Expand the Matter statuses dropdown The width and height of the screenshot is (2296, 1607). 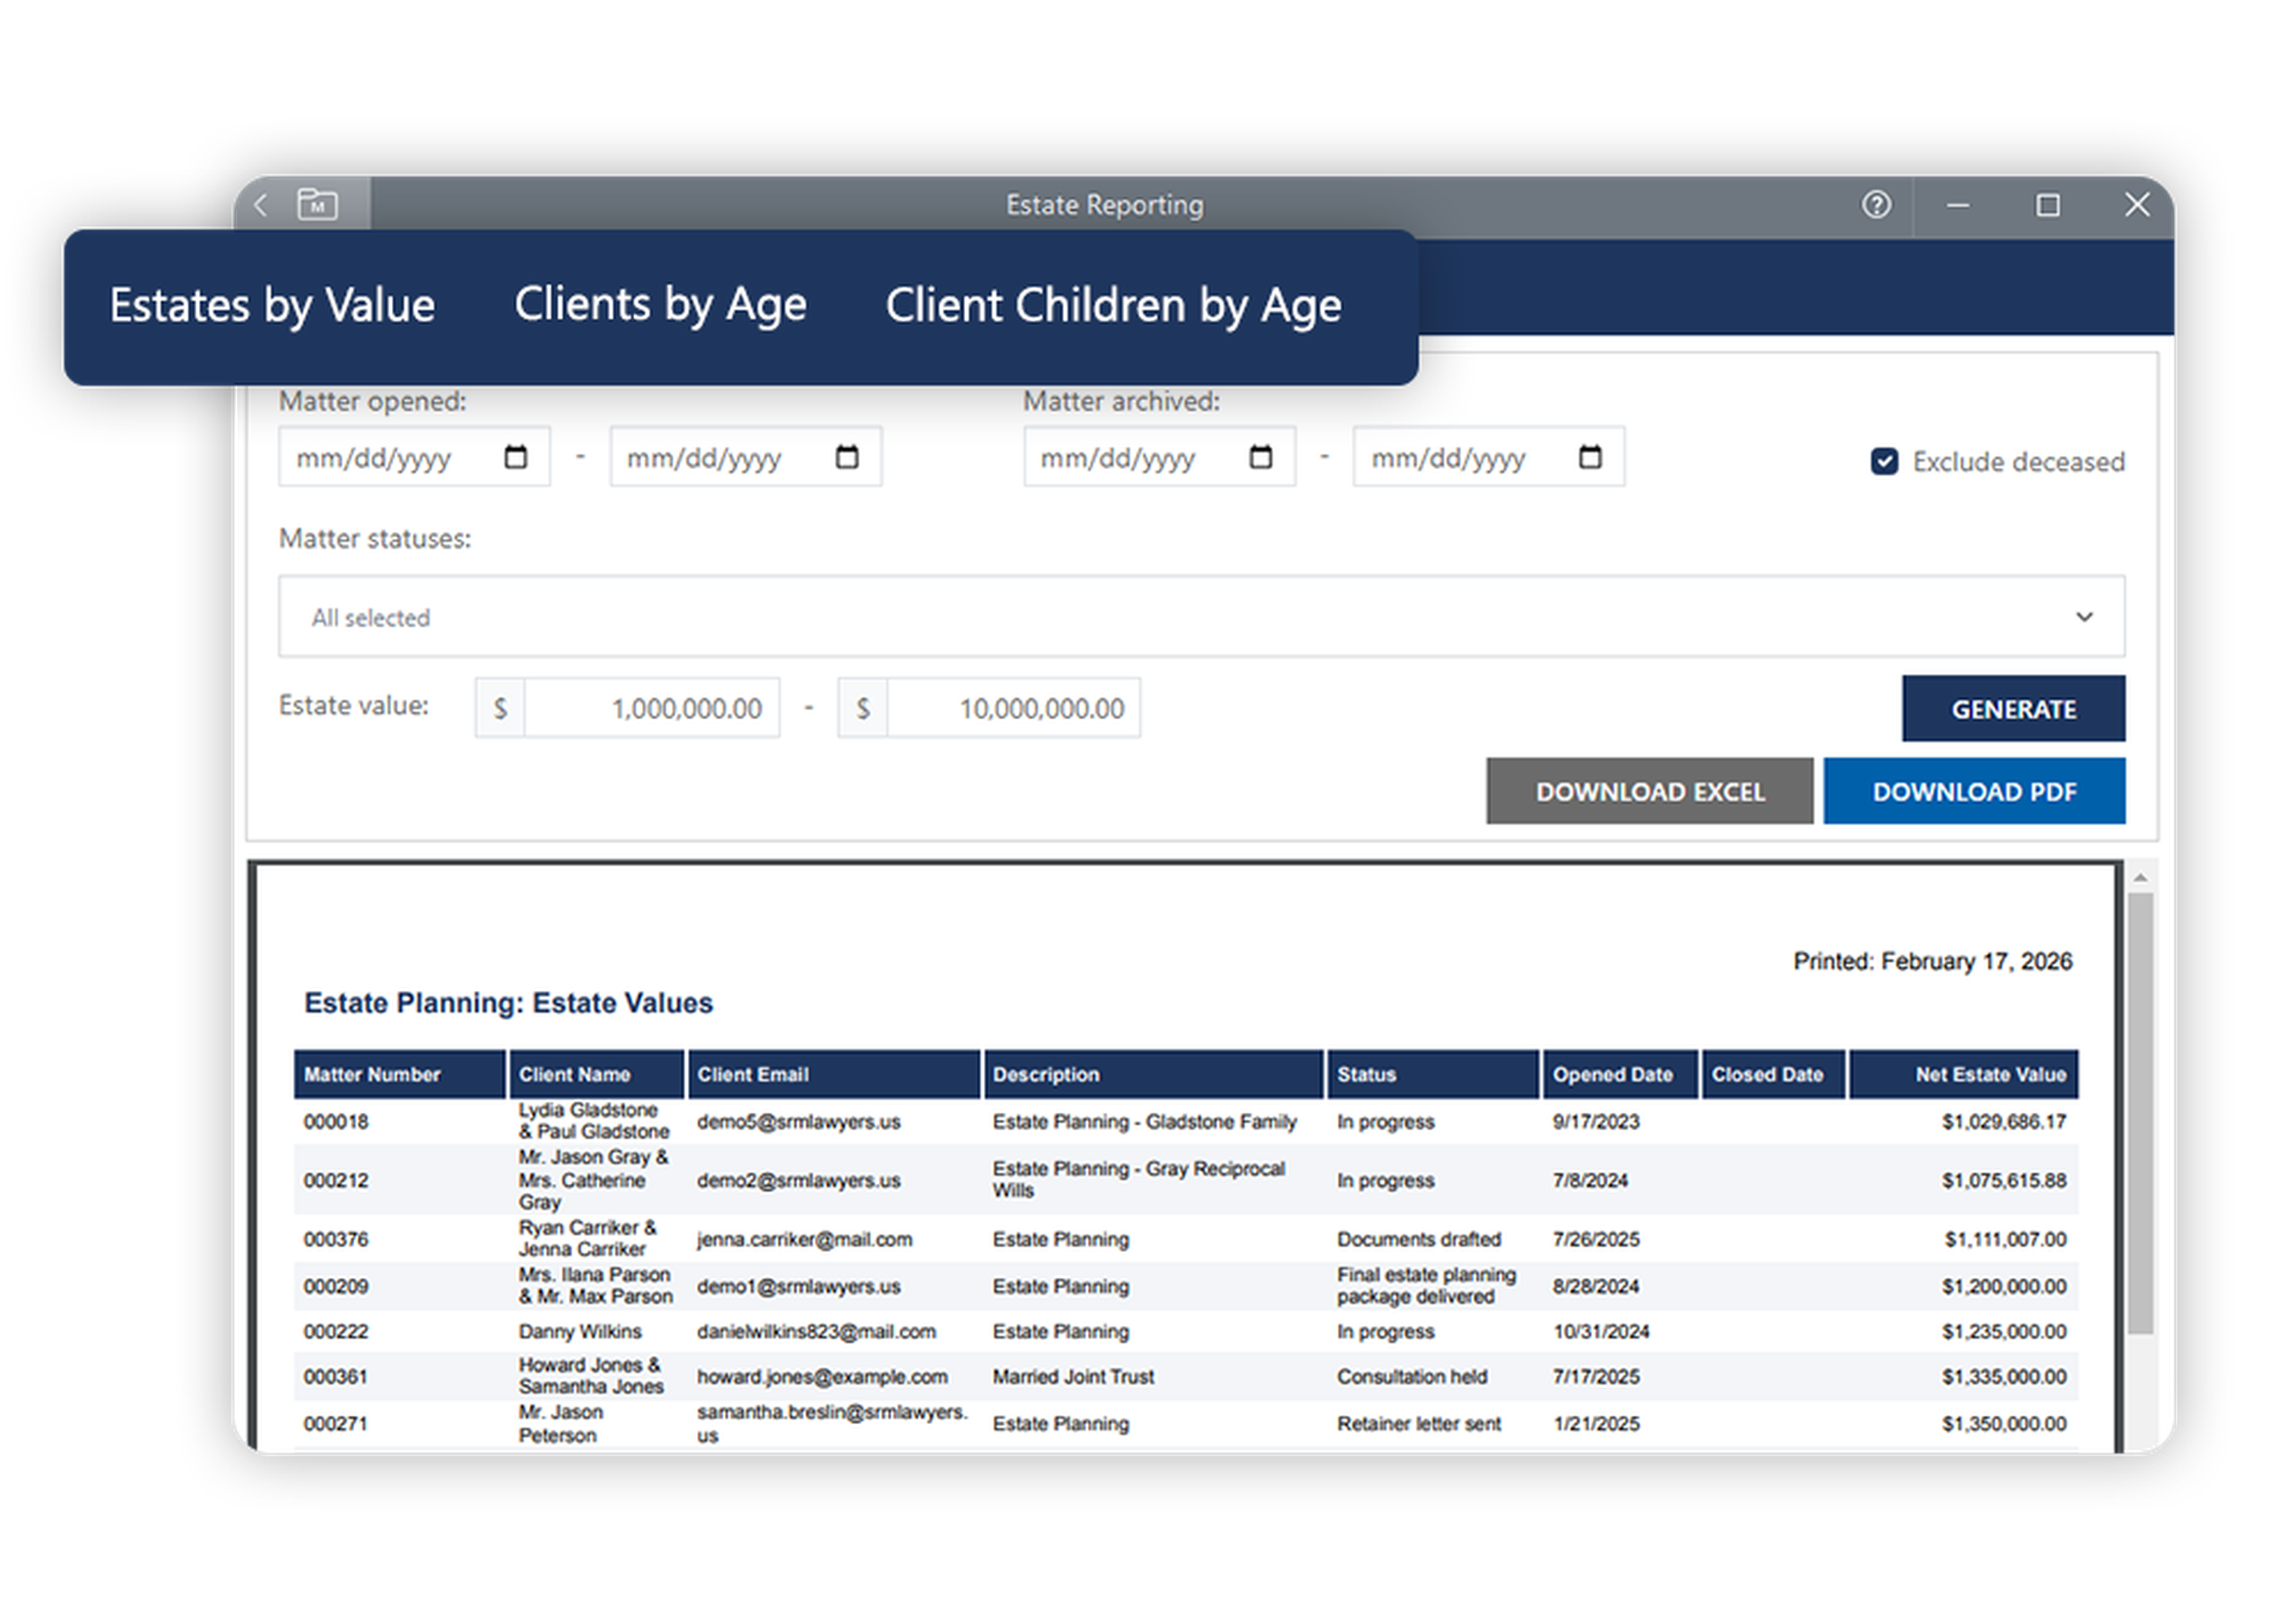(x=2084, y=617)
